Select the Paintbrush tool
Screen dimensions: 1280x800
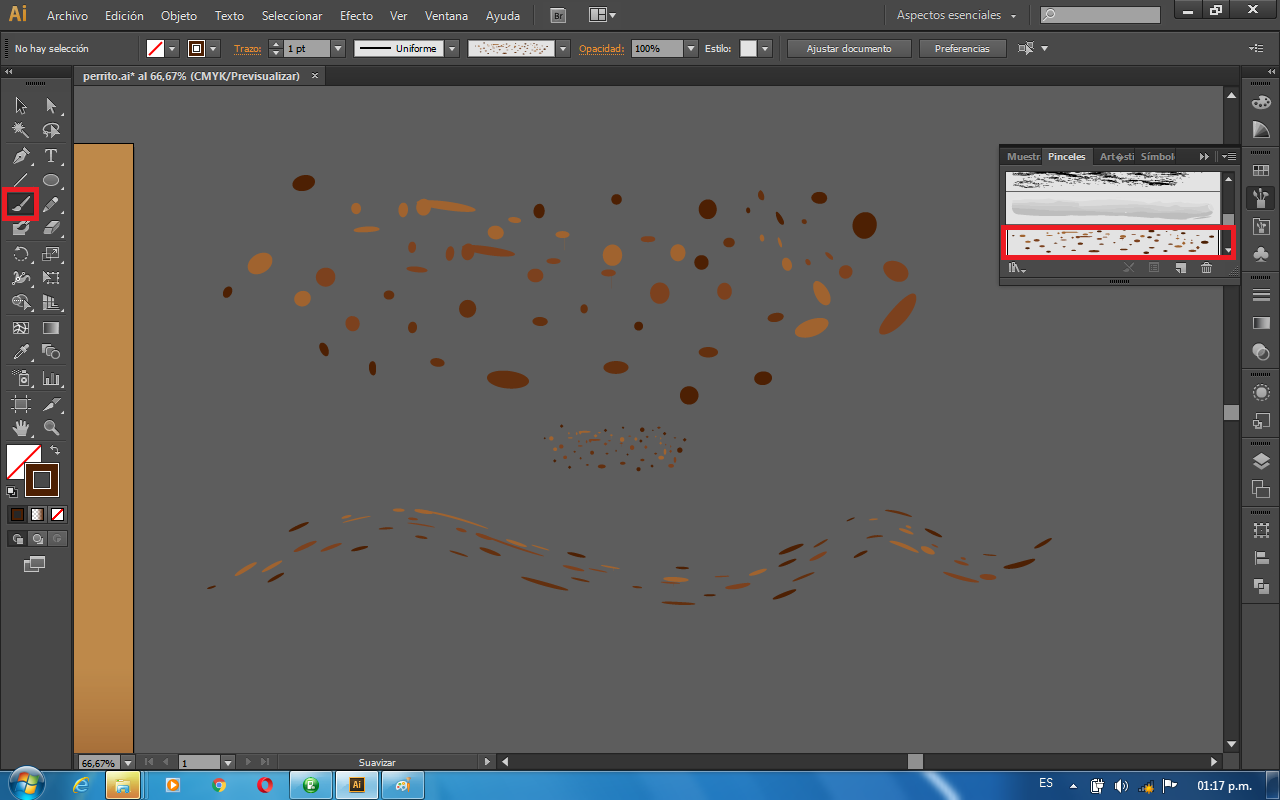pyautogui.click(x=21, y=204)
